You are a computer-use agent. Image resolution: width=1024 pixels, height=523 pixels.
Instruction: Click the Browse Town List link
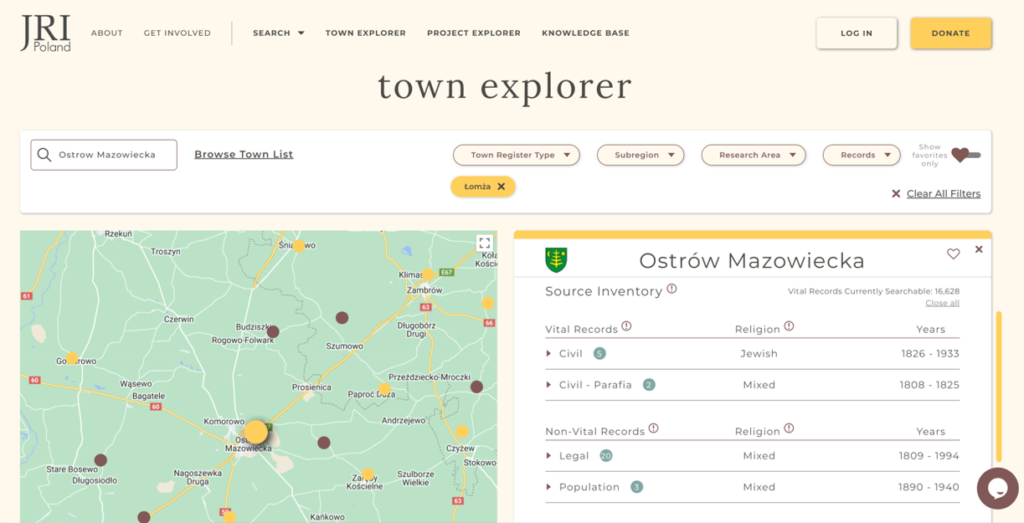pos(243,155)
